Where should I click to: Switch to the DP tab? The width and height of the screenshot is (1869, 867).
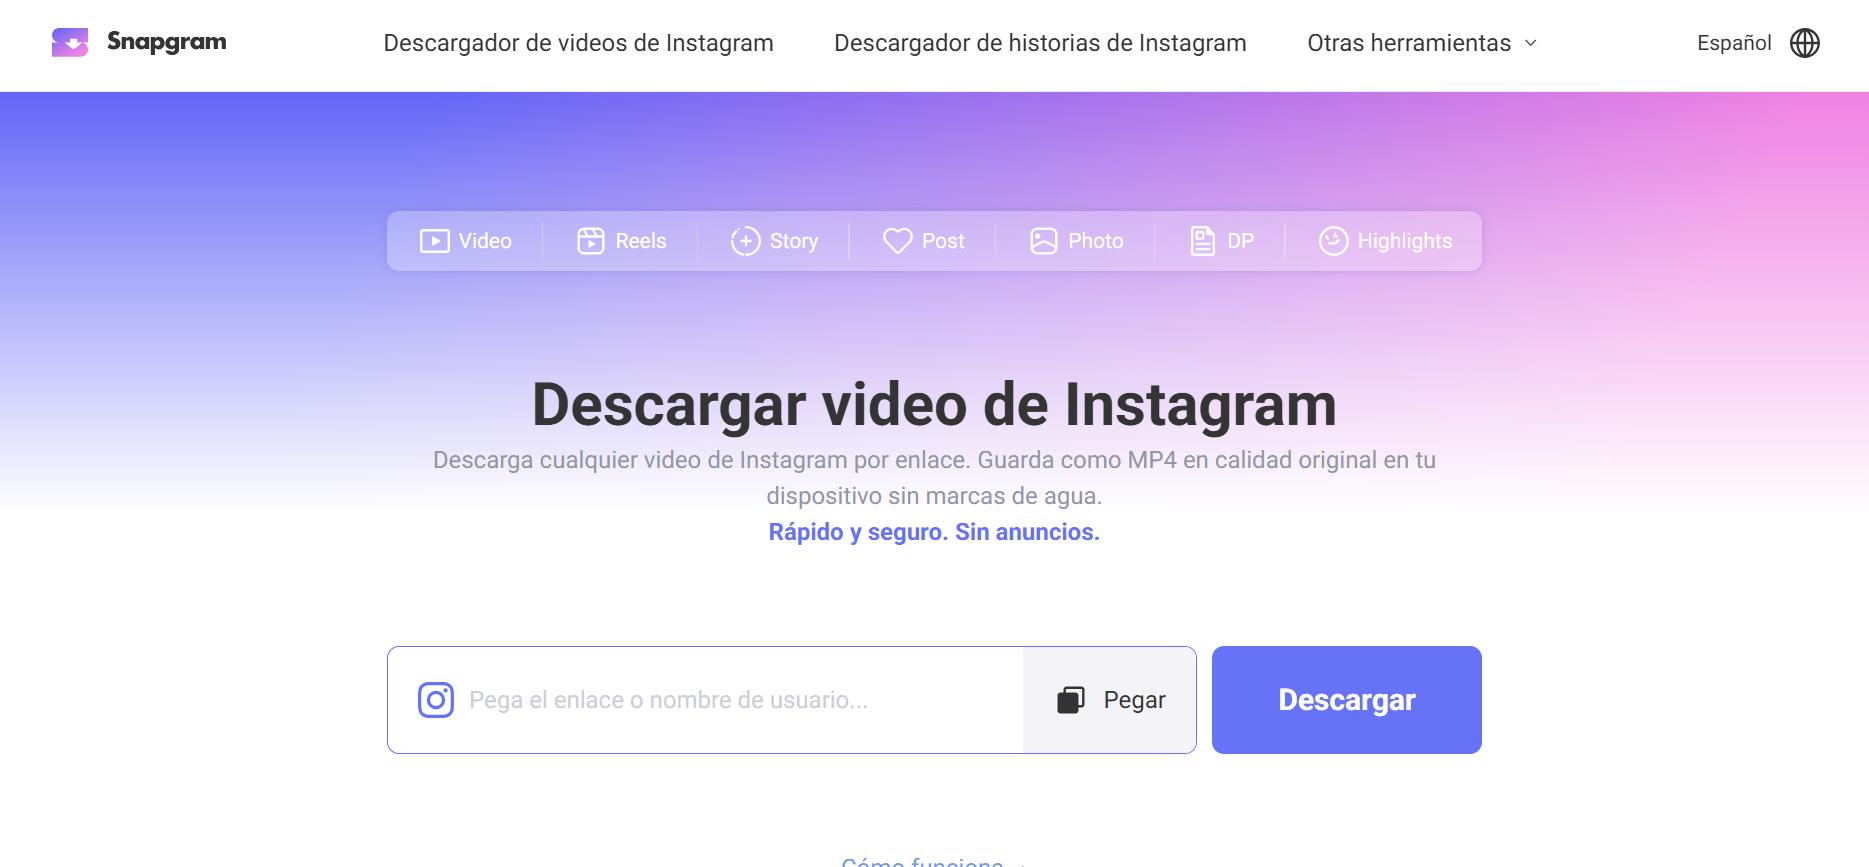1221,241
